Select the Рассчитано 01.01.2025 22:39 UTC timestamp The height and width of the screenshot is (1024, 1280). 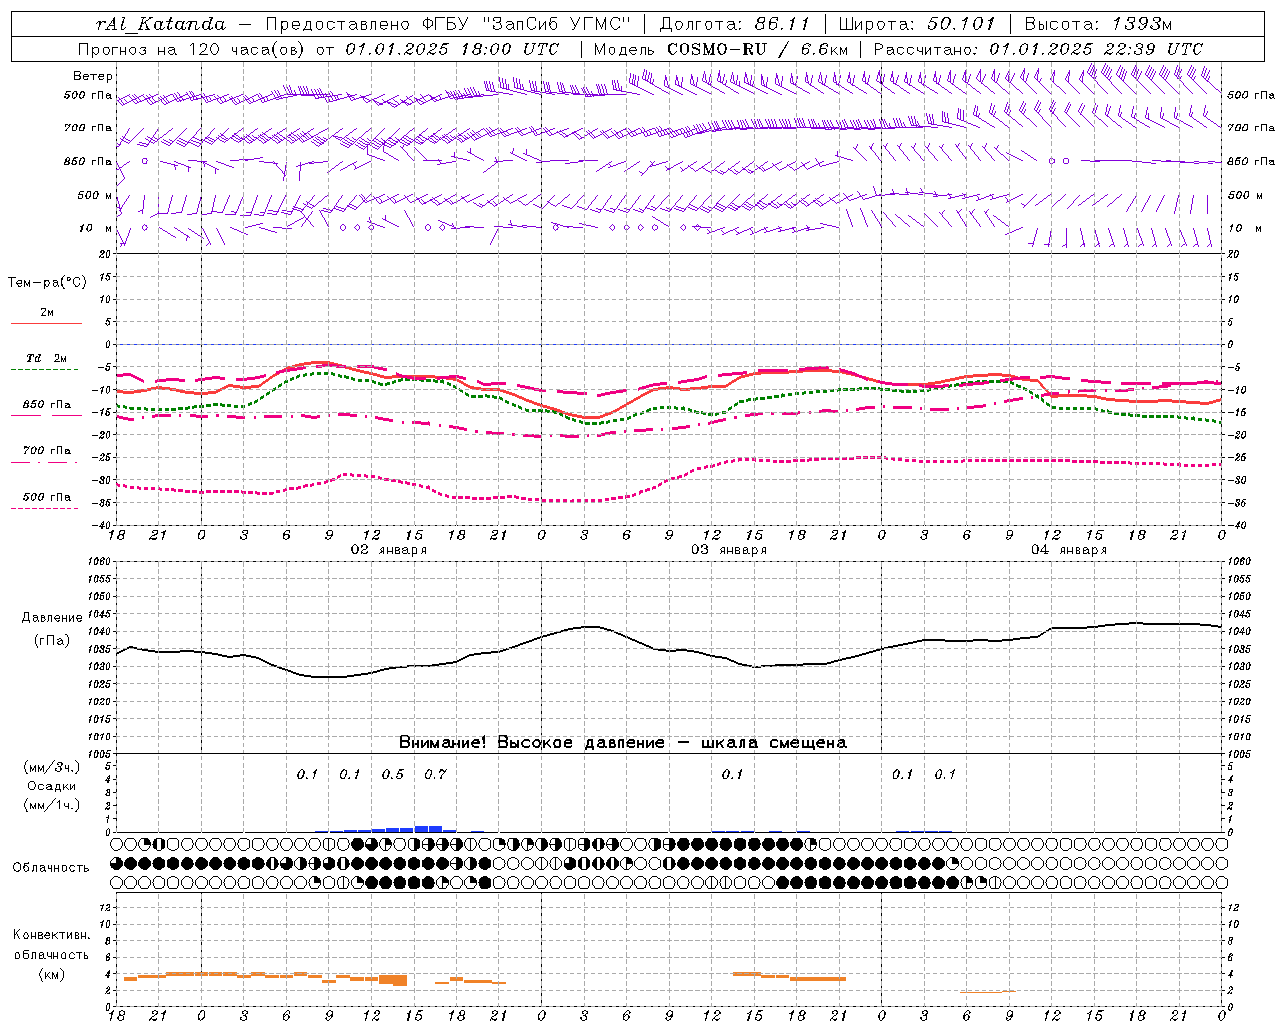[1038, 49]
